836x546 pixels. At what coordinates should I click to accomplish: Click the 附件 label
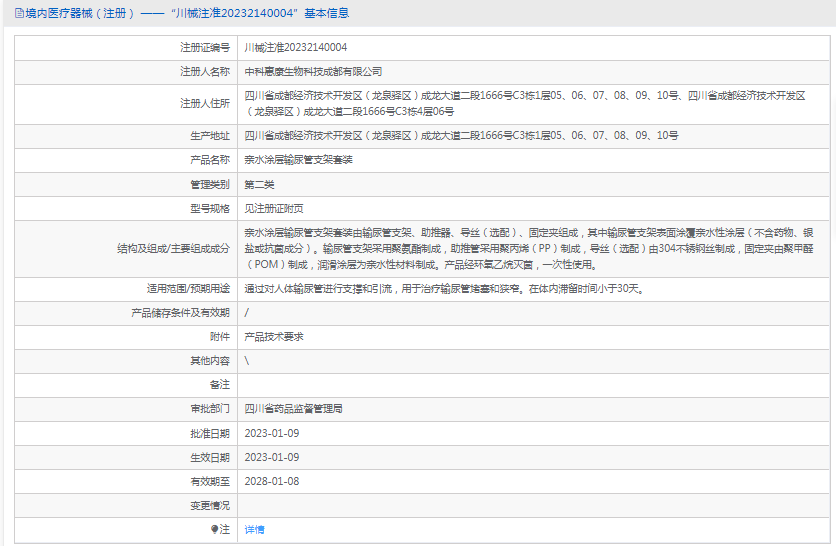(220, 337)
